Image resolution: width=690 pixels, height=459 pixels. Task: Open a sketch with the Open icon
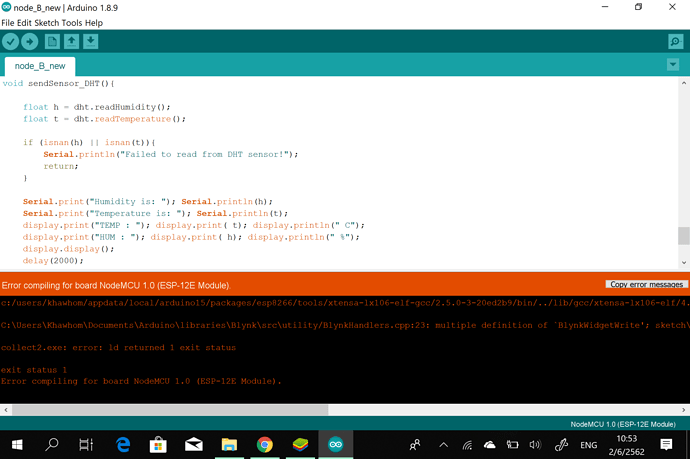[71, 42]
